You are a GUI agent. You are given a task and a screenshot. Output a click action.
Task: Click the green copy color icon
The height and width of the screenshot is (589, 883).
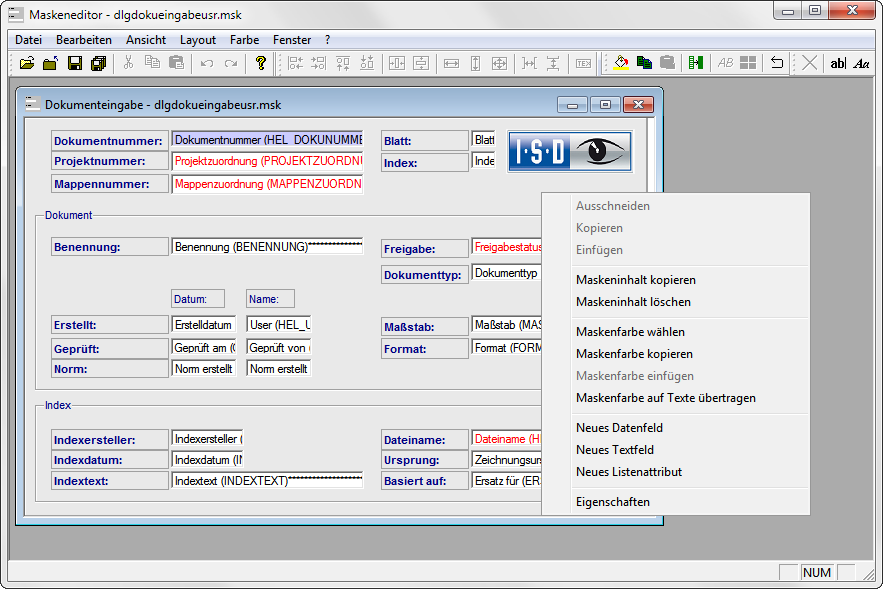point(644,63)
